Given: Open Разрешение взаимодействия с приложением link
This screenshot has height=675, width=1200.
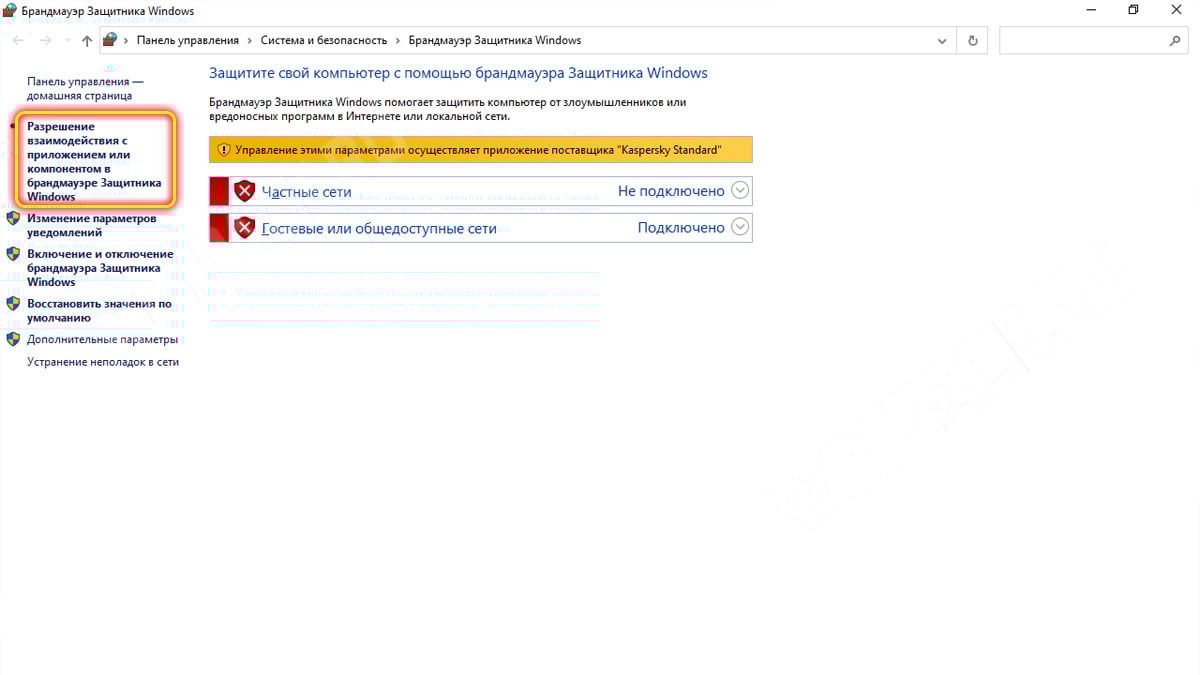Looking at the screenshot, I should [x=94, y=162].
